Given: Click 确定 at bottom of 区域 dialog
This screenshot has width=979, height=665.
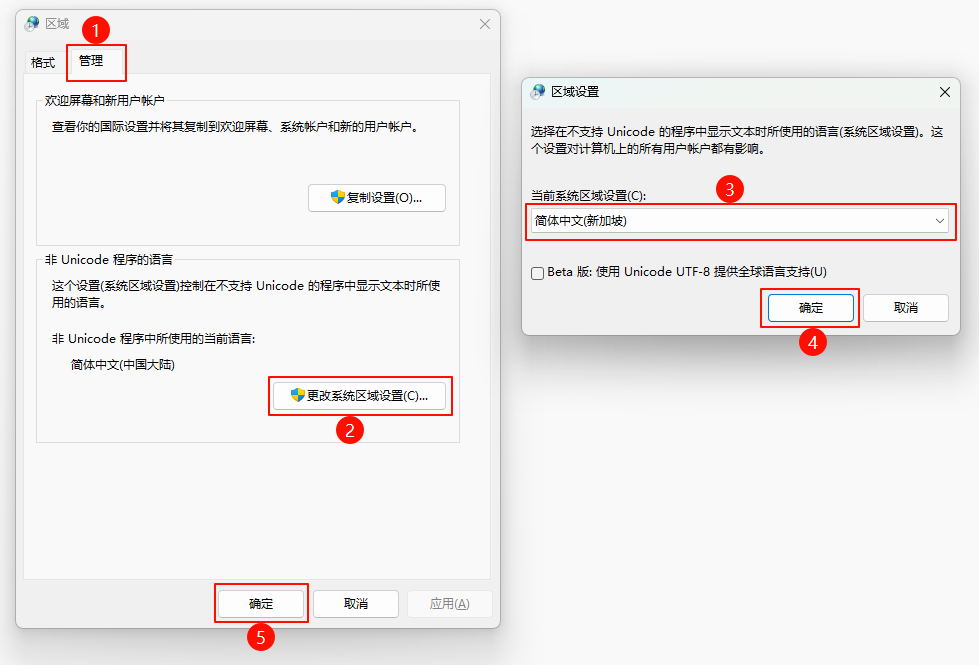Looking at the screenshot, I should (x=261, y=604).
